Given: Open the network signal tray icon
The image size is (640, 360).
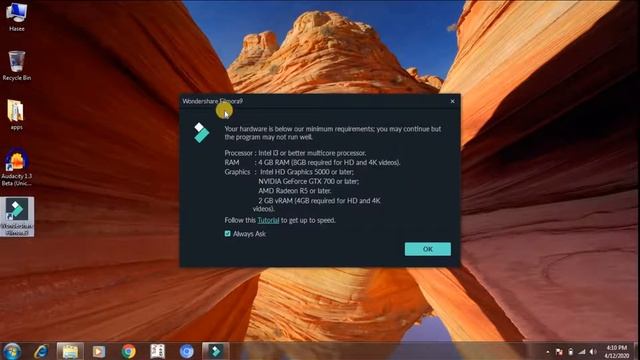Looking at the screenshot, I should click(x=582, y=352).
